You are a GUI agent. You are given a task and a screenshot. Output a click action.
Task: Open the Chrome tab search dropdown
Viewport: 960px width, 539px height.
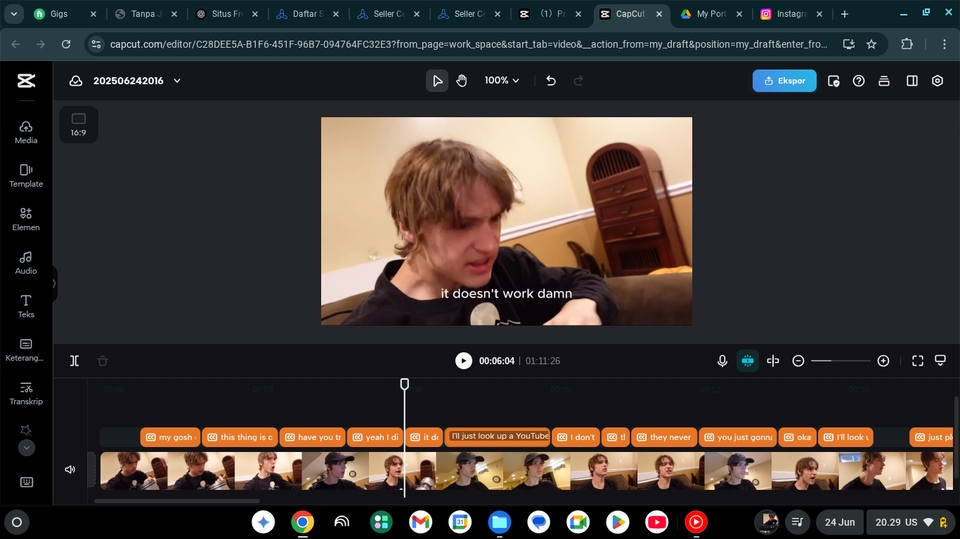[x=13, y=13]
